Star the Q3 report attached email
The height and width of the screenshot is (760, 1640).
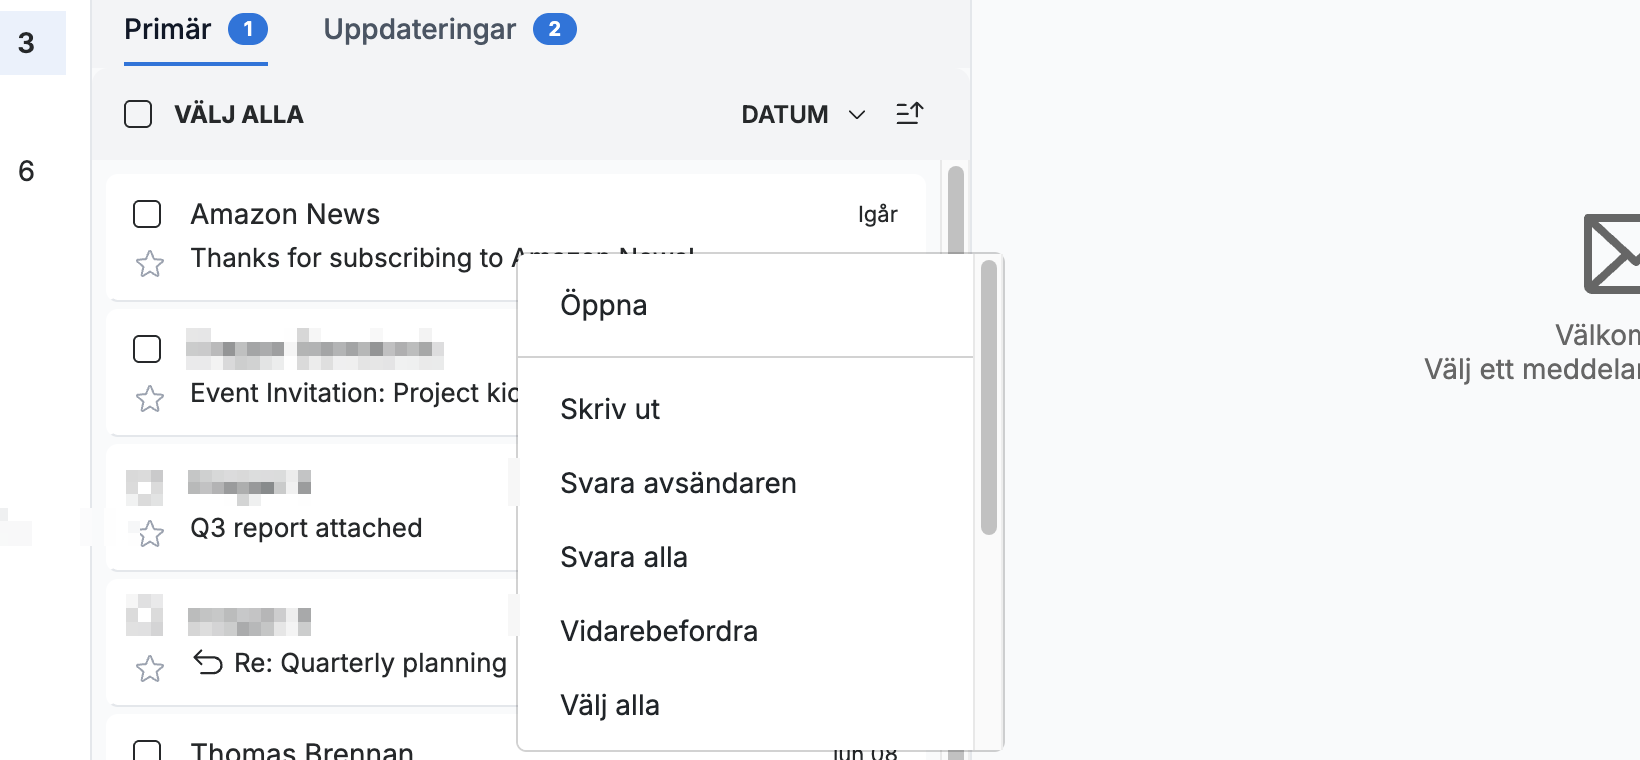pos(150,534)
